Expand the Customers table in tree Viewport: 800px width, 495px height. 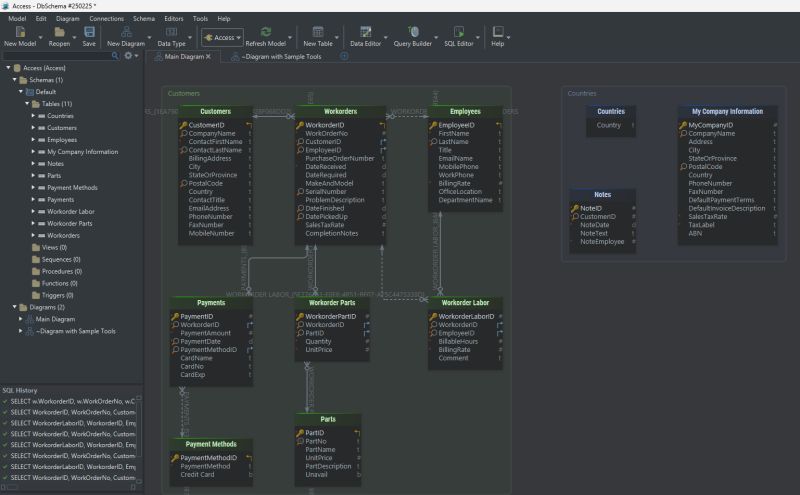pos(33,128)
